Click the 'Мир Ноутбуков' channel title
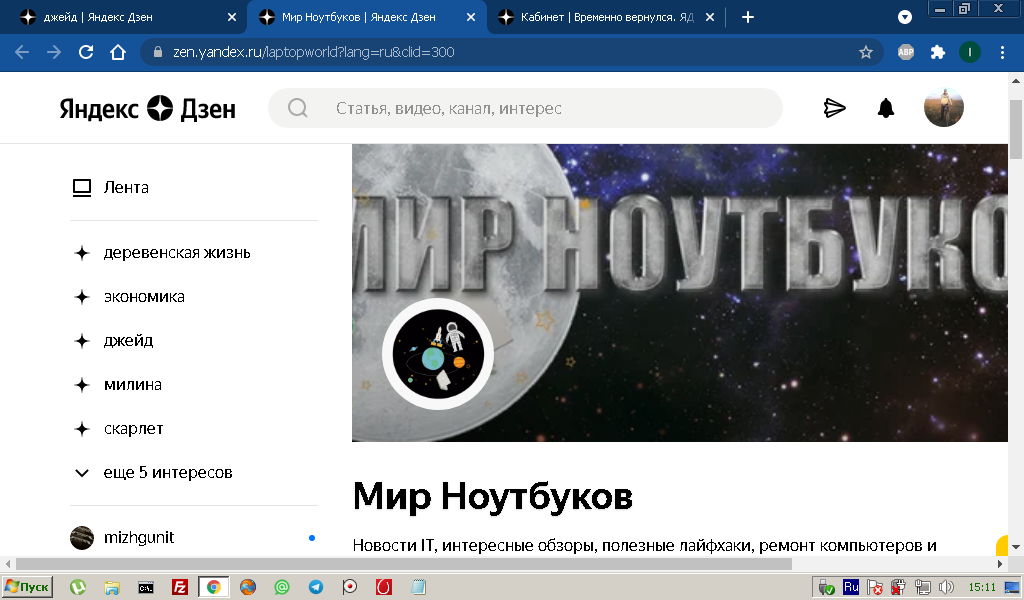The image size is (1024, 600). (x=492, y=496)
